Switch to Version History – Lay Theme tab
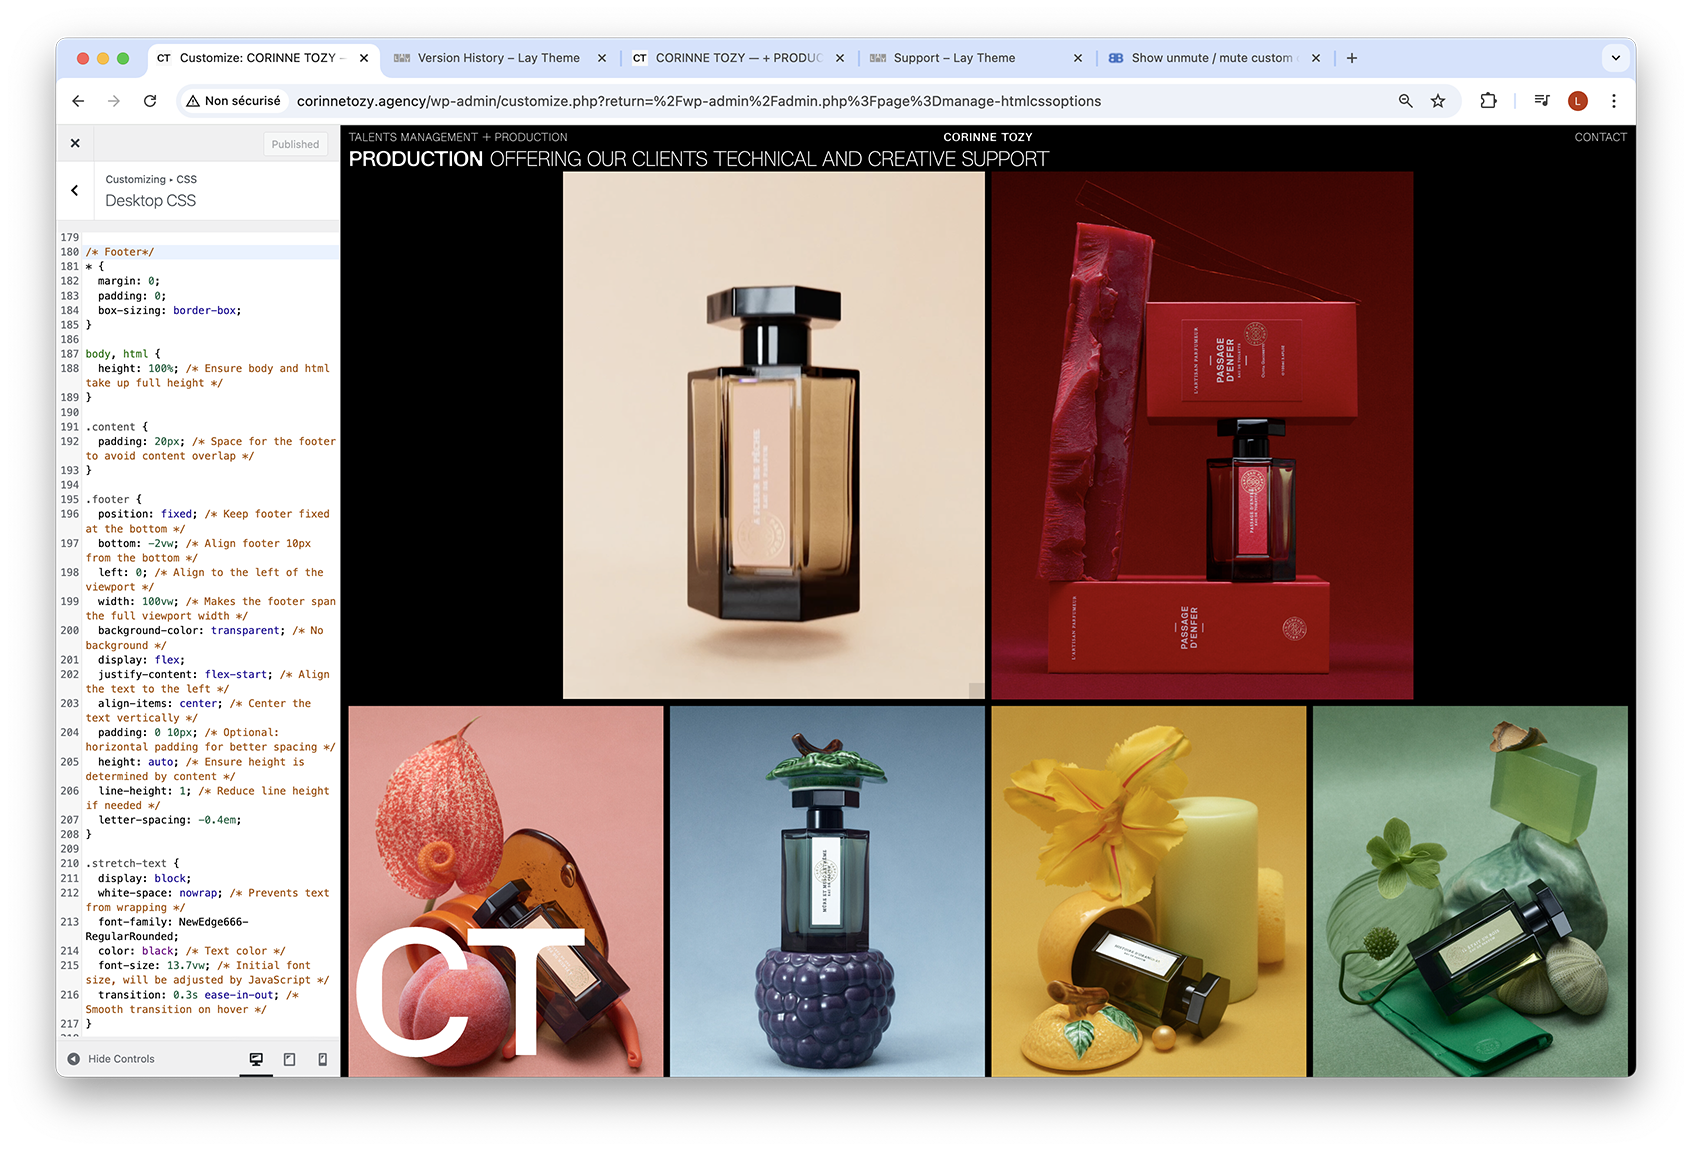1692x1151 pixels. point(498,58)
